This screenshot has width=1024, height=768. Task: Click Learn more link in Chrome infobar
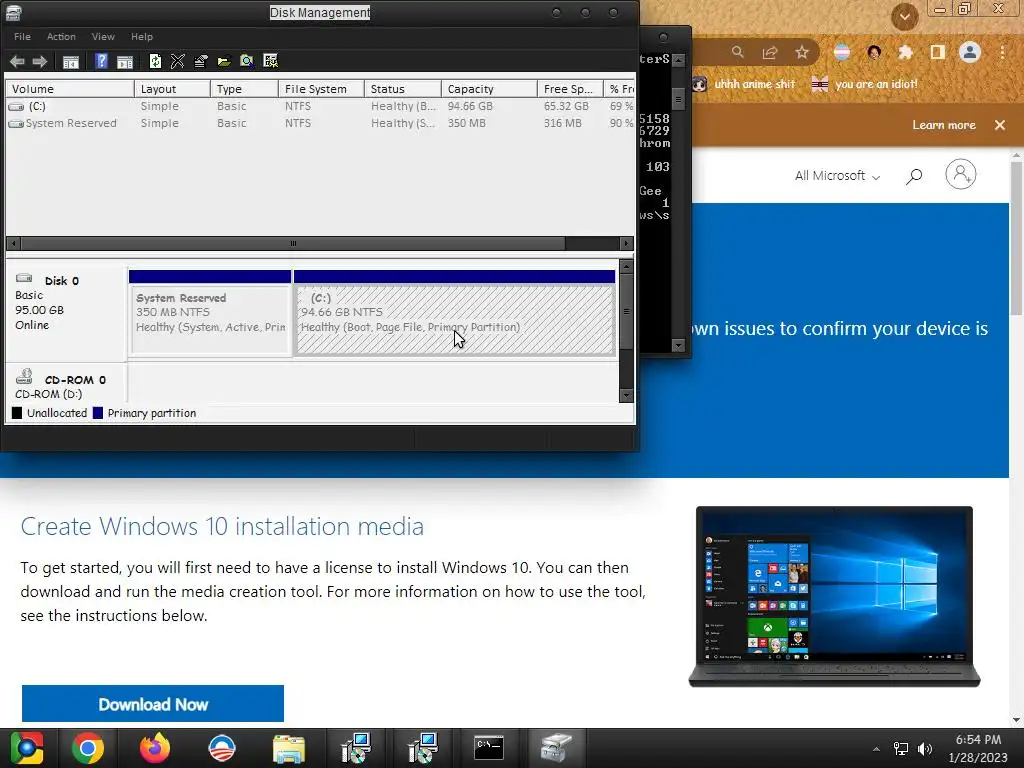tap(944, 125)
